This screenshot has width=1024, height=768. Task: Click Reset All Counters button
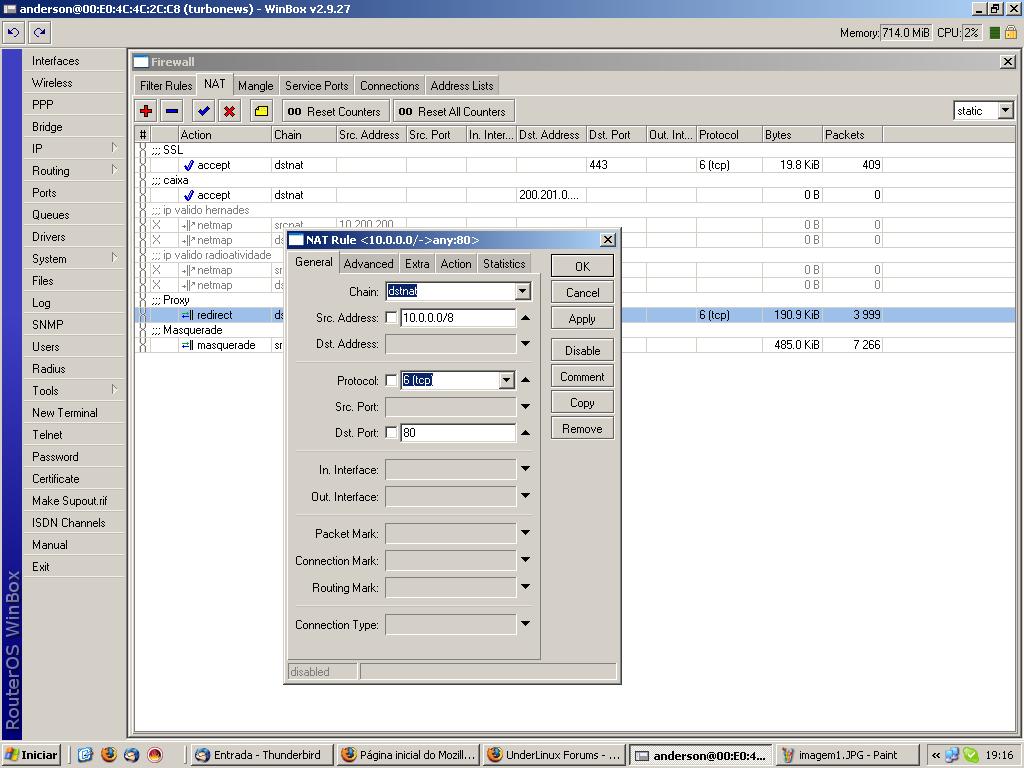pos(452,111)
